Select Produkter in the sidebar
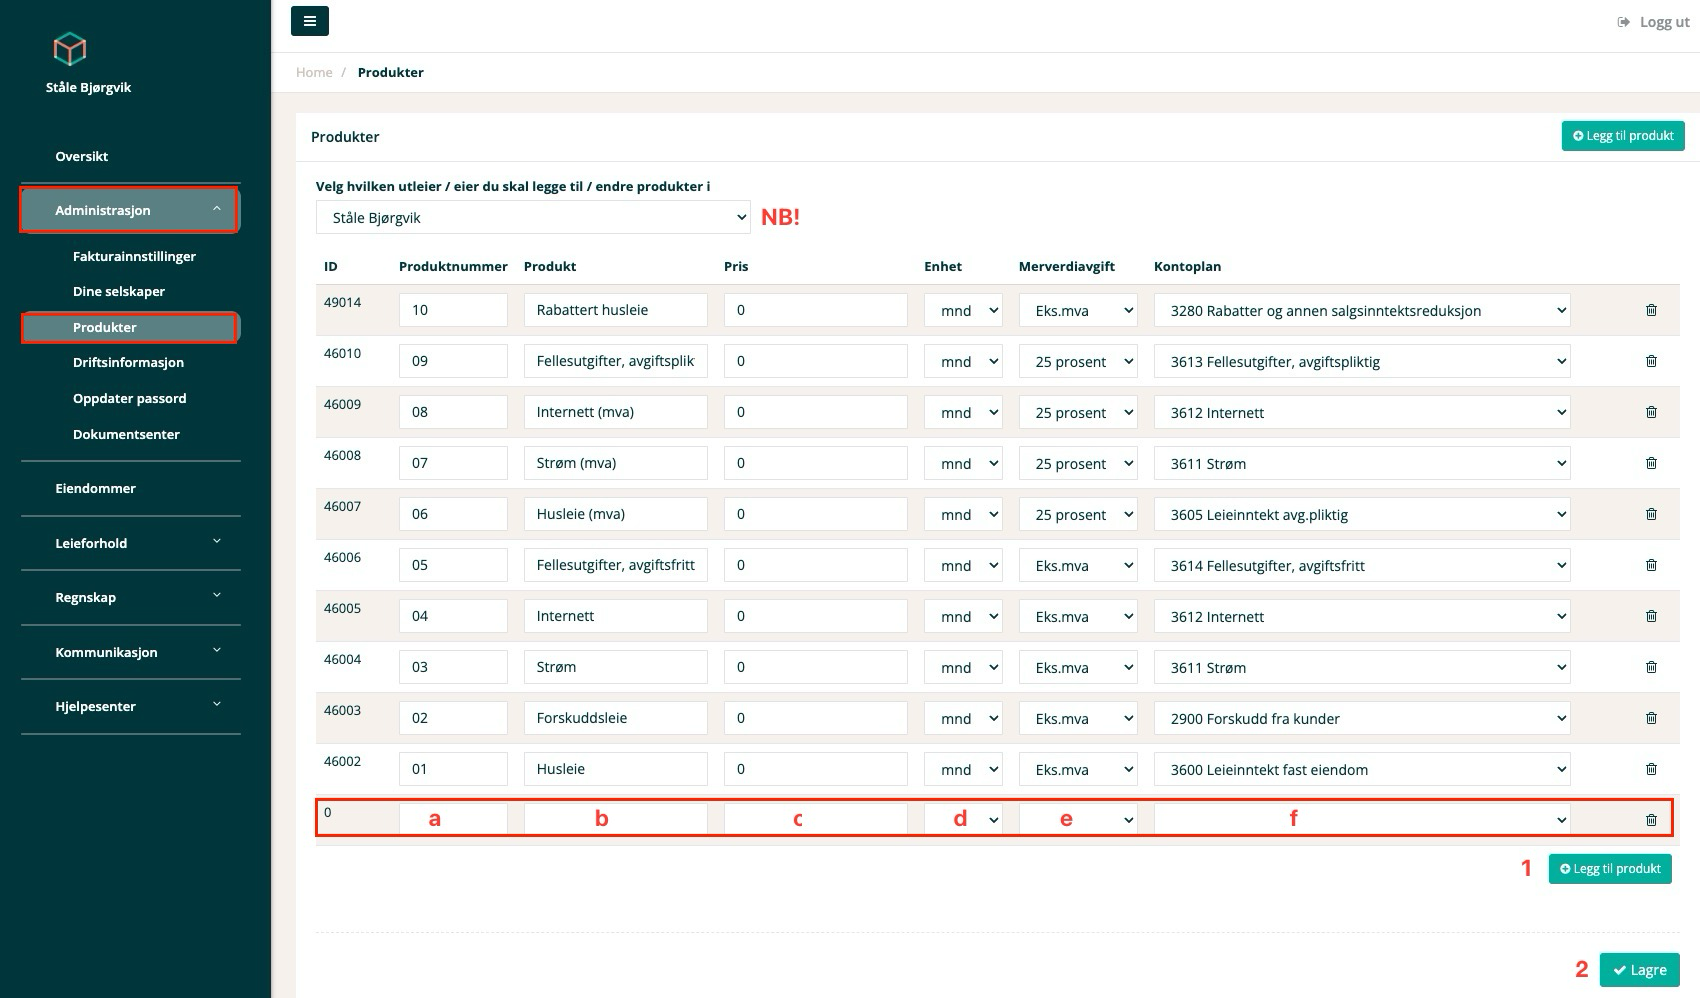Screen dimensions: 1700x998 (129, 327)
